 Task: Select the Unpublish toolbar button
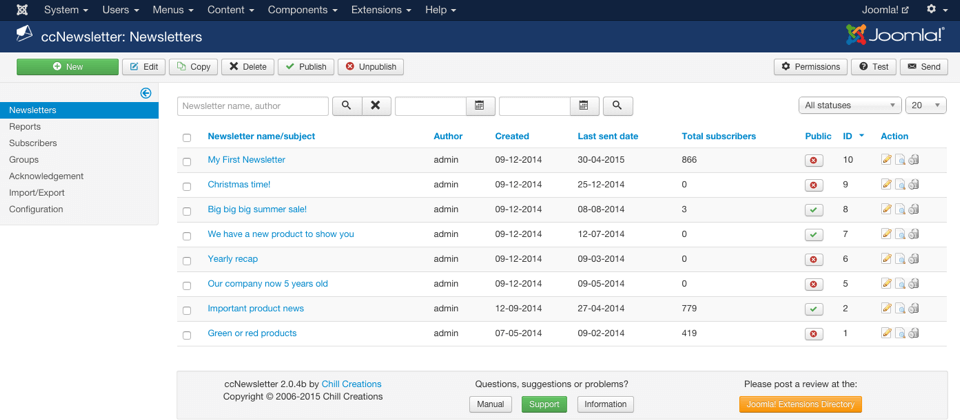pyautogui.click(x=371, y=67)
